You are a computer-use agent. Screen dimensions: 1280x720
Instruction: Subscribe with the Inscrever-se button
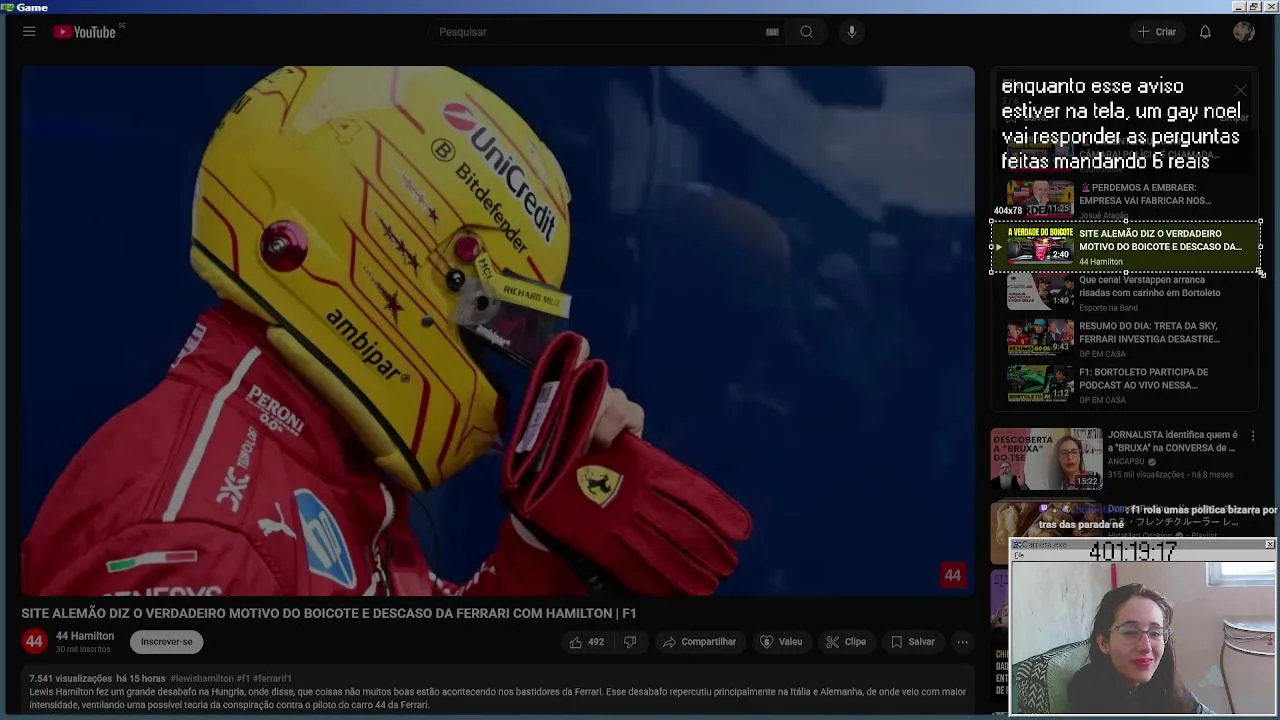(x=166, y=642)
